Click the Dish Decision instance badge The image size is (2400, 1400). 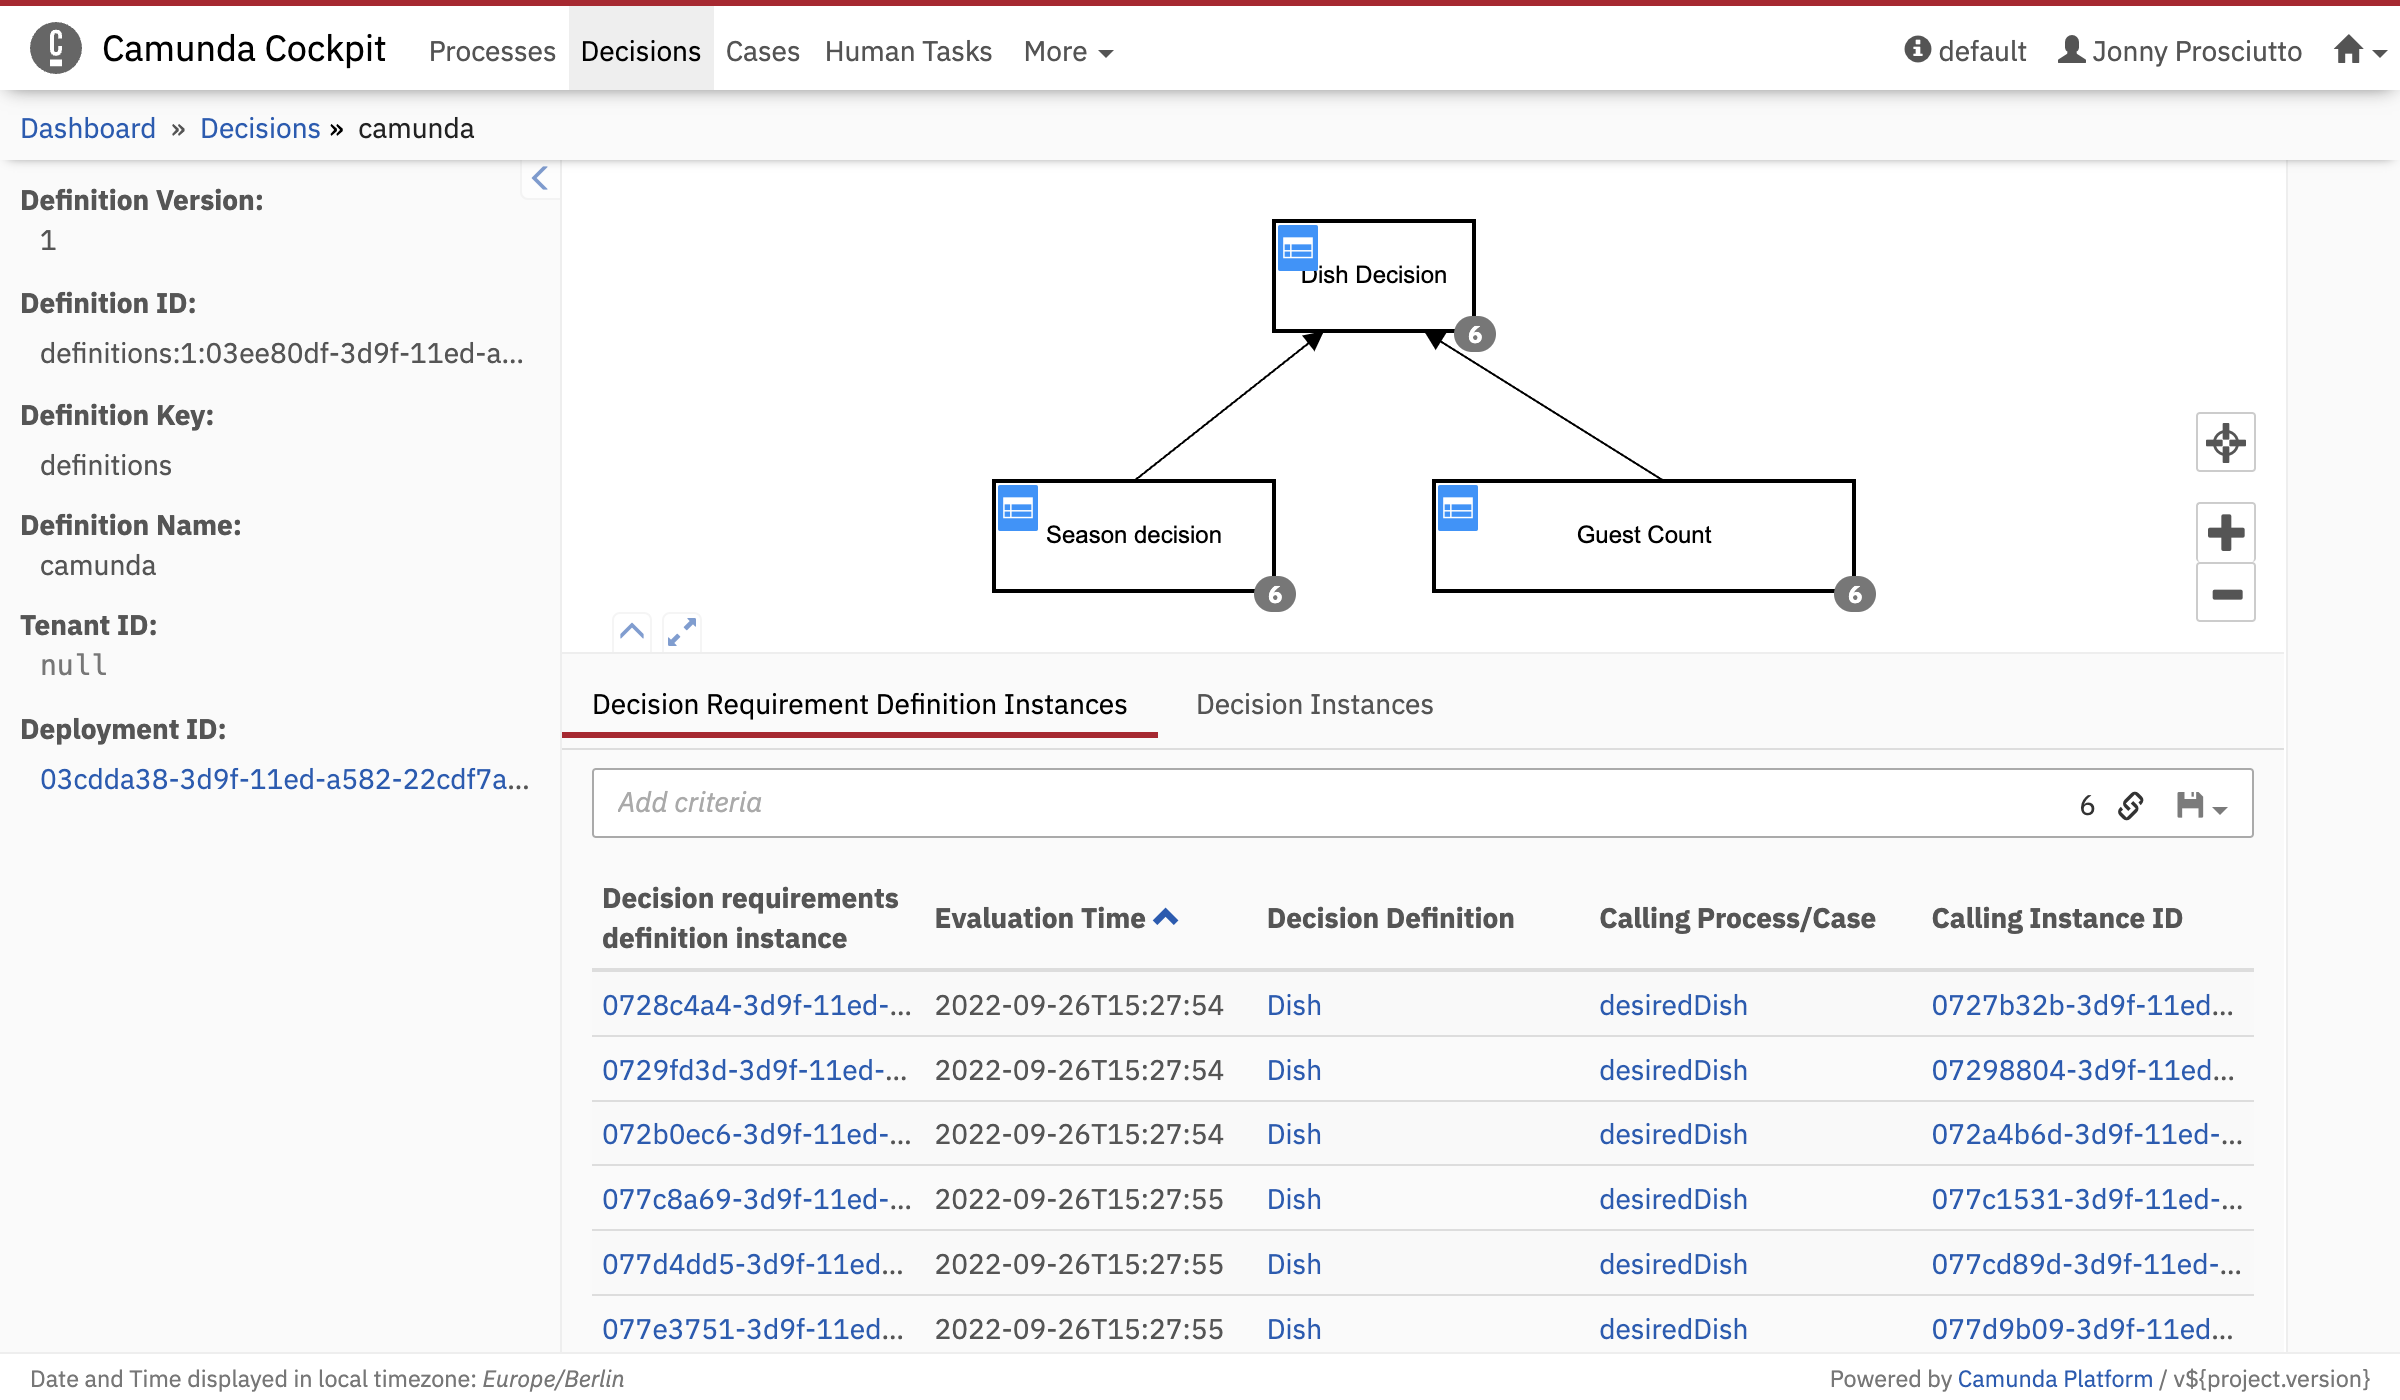(1475, 334)
